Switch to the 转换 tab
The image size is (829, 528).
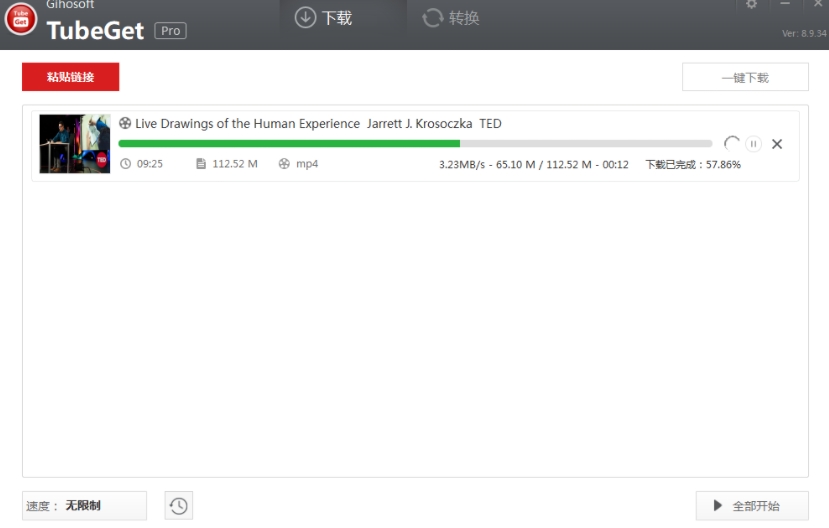(450, 18)
